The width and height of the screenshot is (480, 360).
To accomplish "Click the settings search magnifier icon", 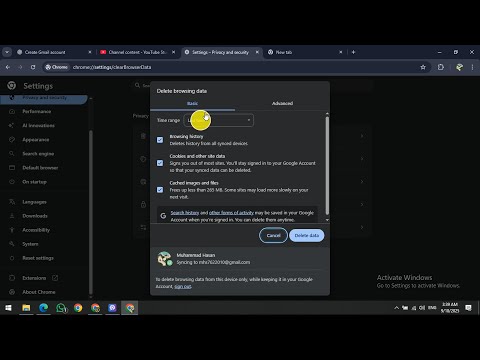I will click(x=137, y=85).
